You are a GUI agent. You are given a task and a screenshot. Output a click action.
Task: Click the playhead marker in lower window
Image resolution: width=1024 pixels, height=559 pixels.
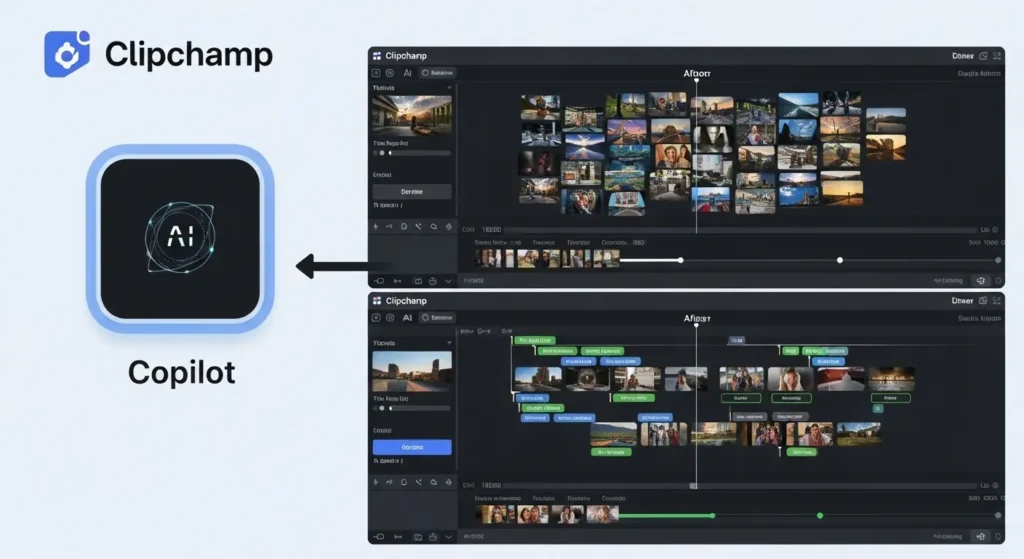click(x=696, y=325)
